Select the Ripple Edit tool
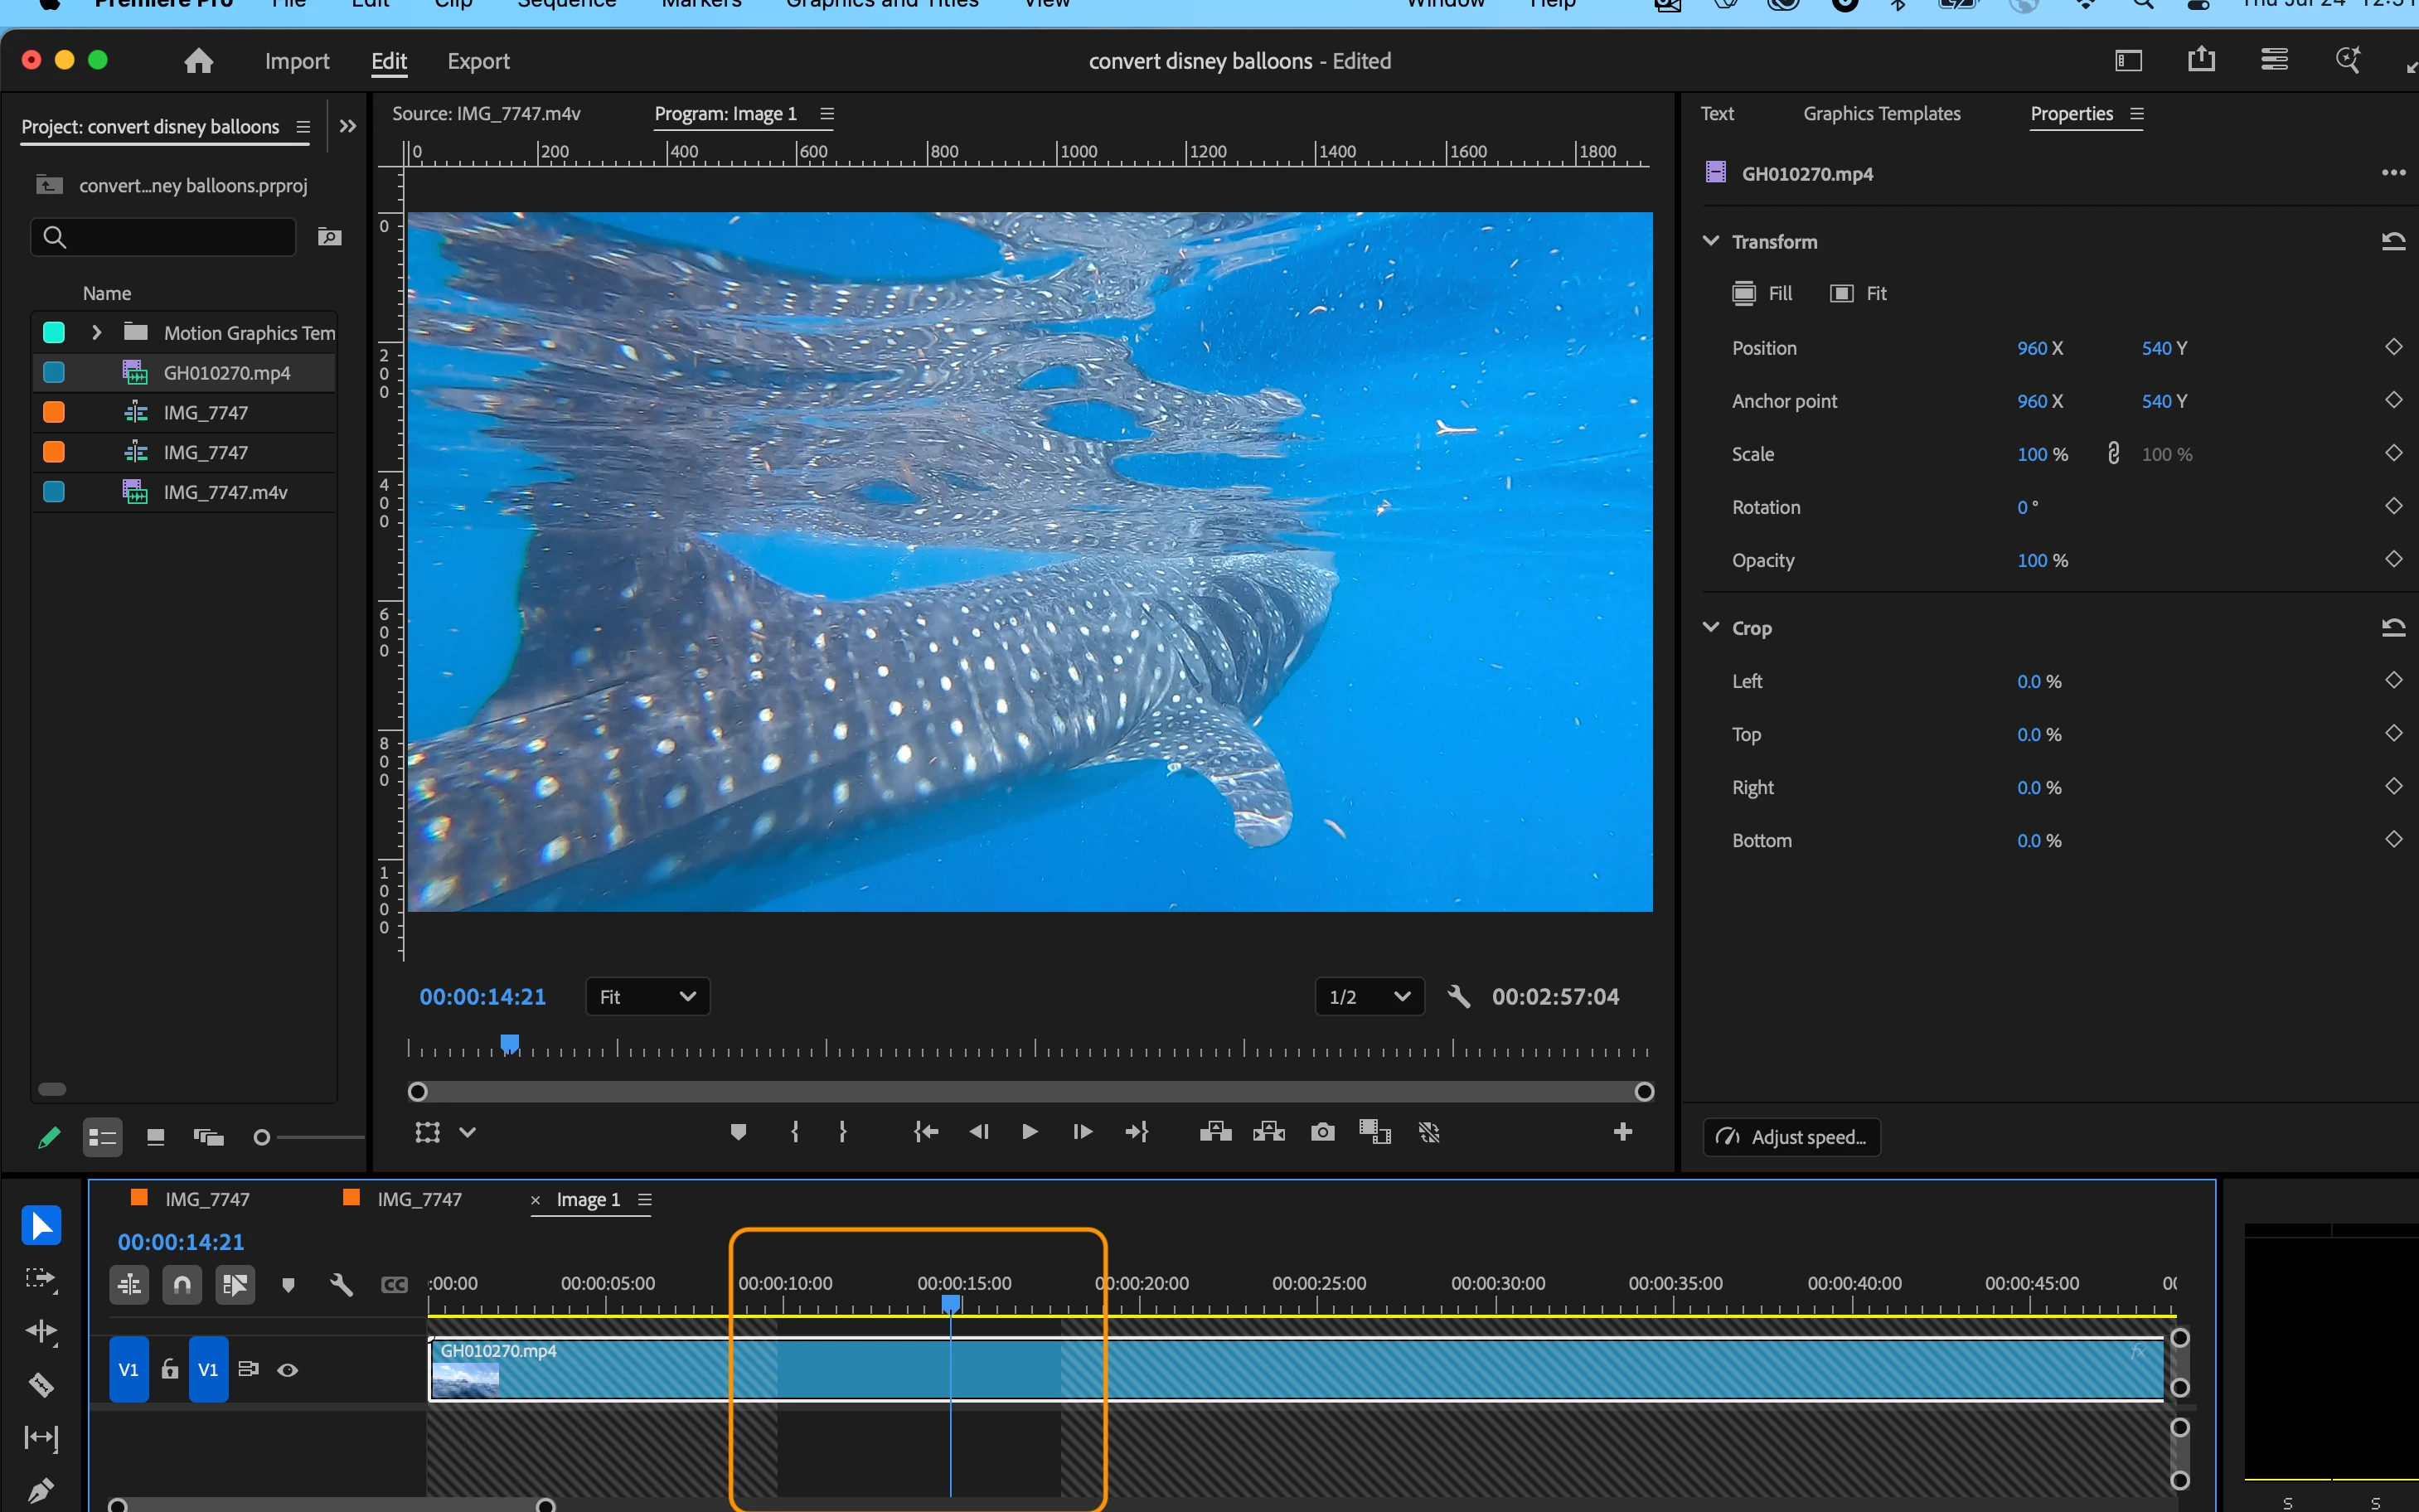 [x=41, y=1331]
